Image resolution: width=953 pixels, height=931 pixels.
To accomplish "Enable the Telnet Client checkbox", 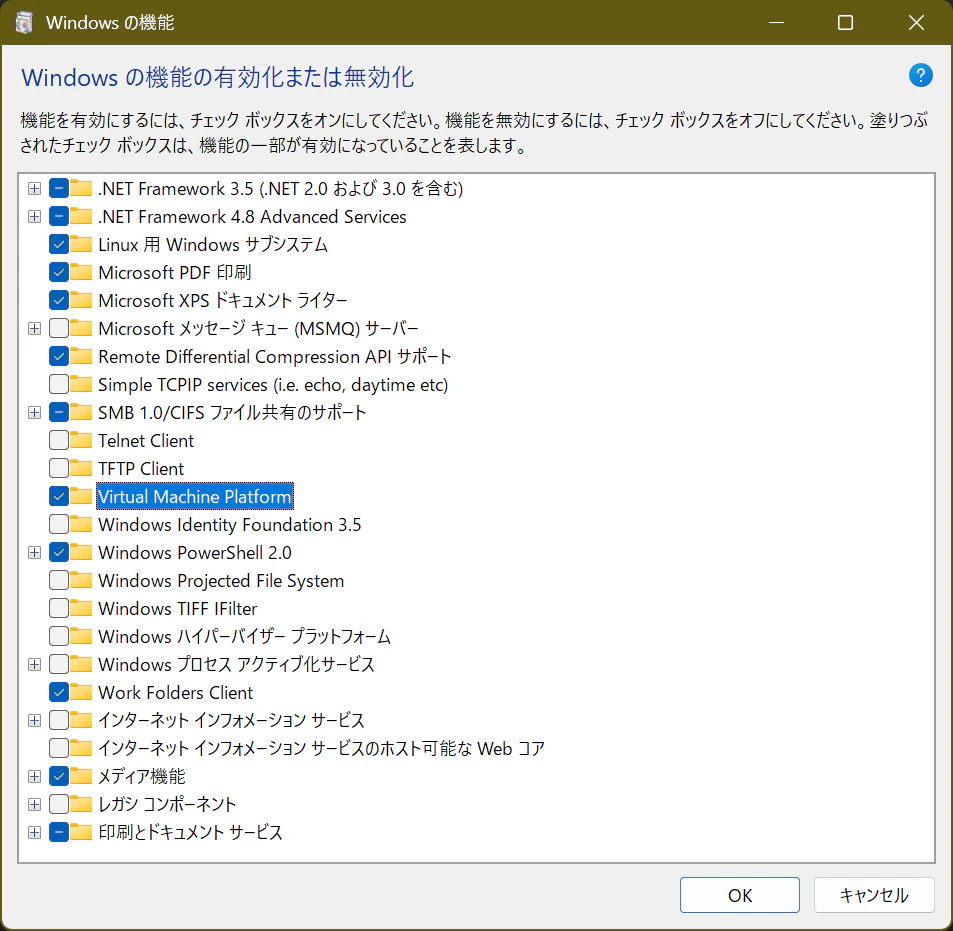I will (59, 440).
